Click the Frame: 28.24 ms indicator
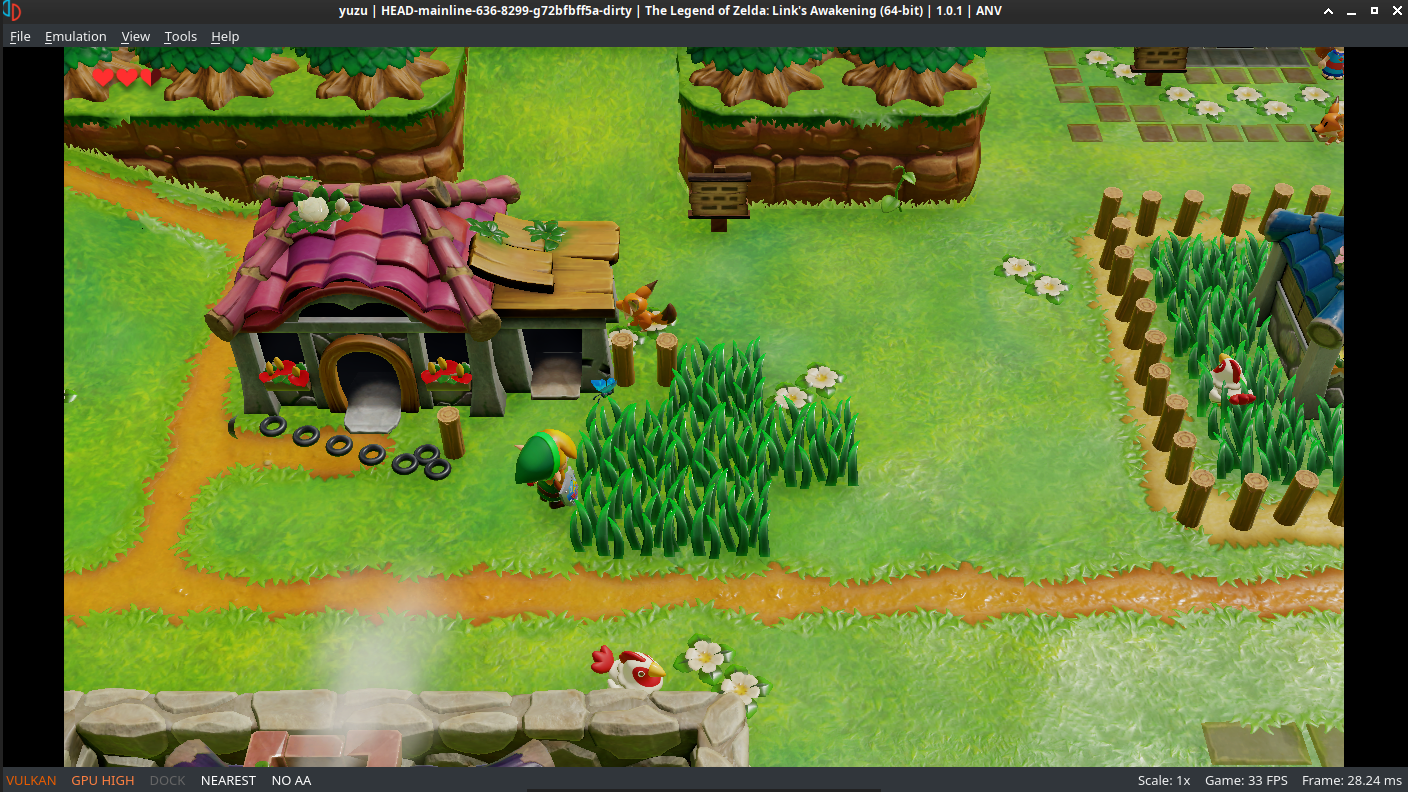The width and height of the screenshot is (1408, 792). [x=1351, y=780]
